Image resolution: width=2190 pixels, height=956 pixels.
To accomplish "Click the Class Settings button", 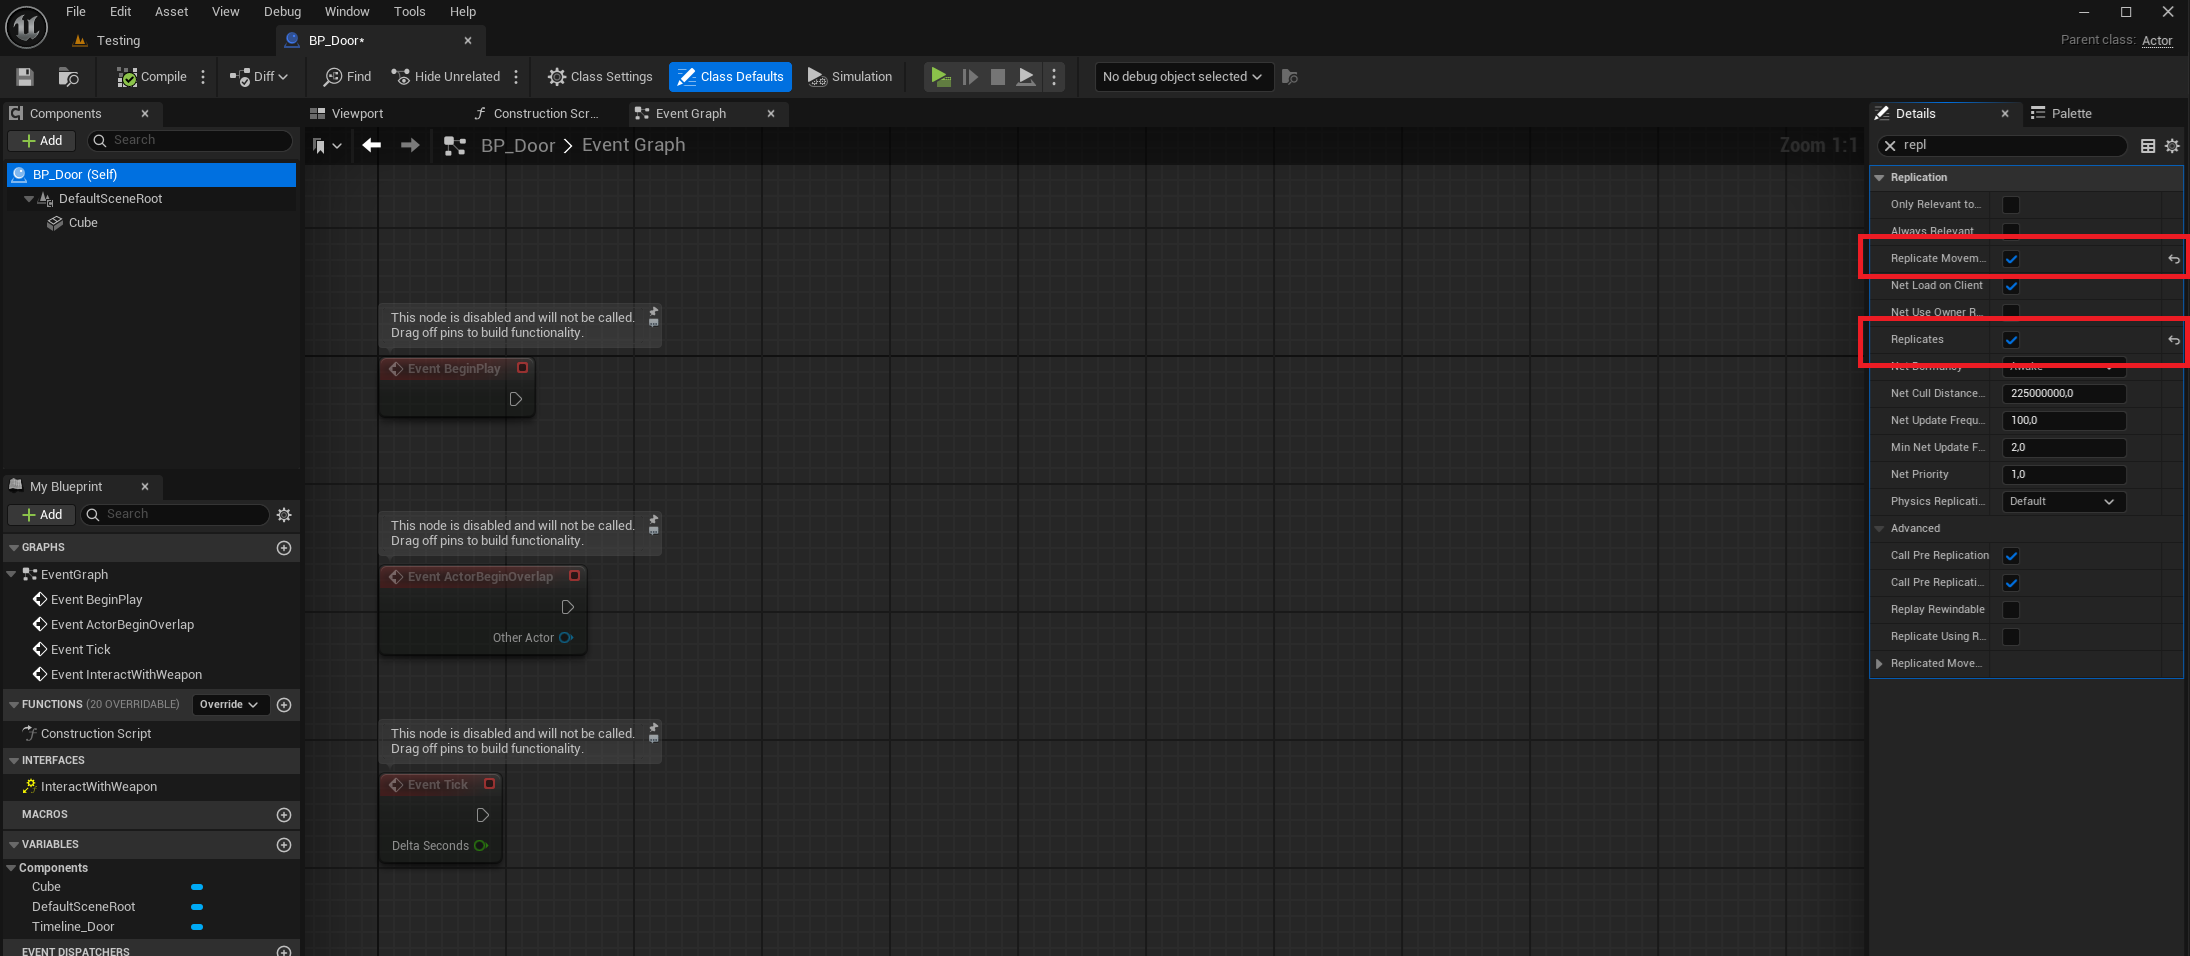I will tap(600, 77).
